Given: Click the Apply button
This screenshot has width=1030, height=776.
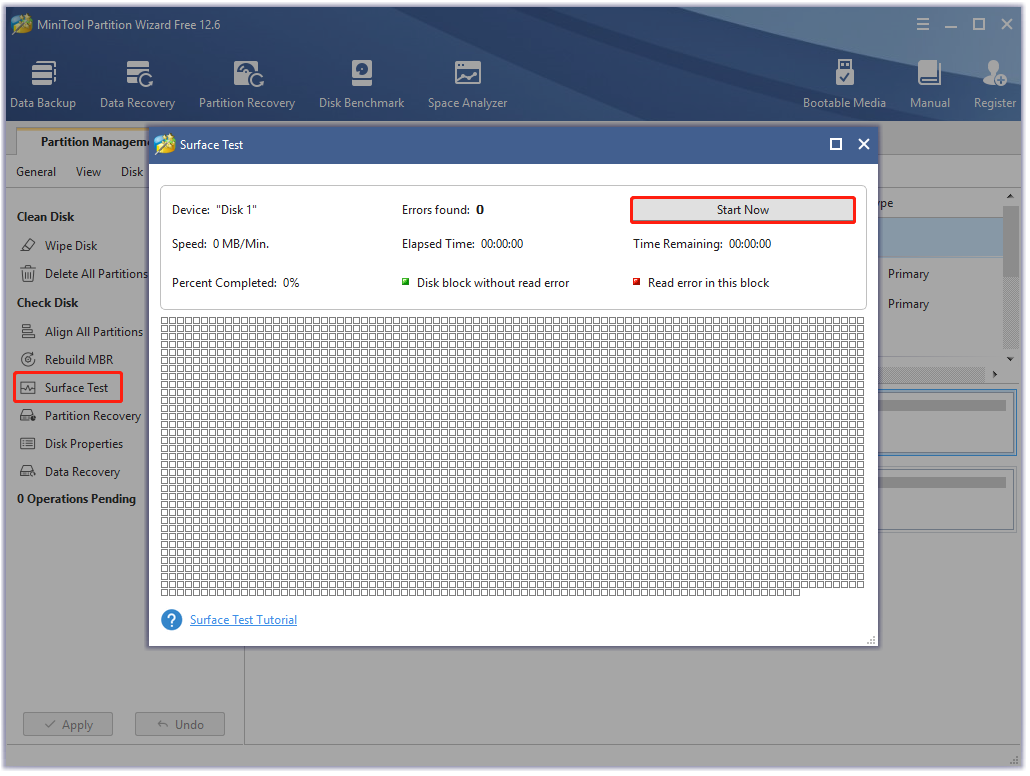Looking at the screenshot, I should [68, 725].
